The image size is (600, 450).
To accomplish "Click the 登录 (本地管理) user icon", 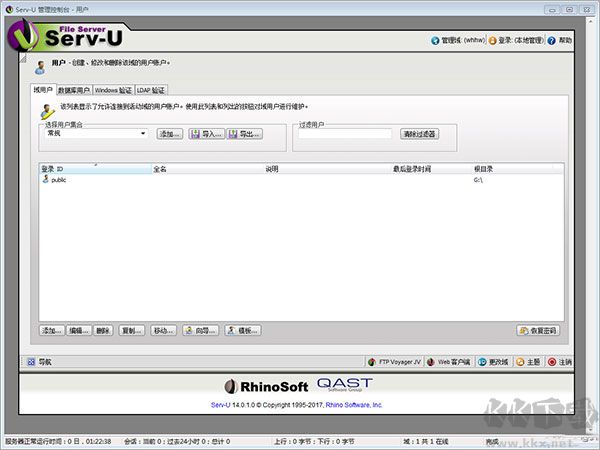I will tap(492, 41).
